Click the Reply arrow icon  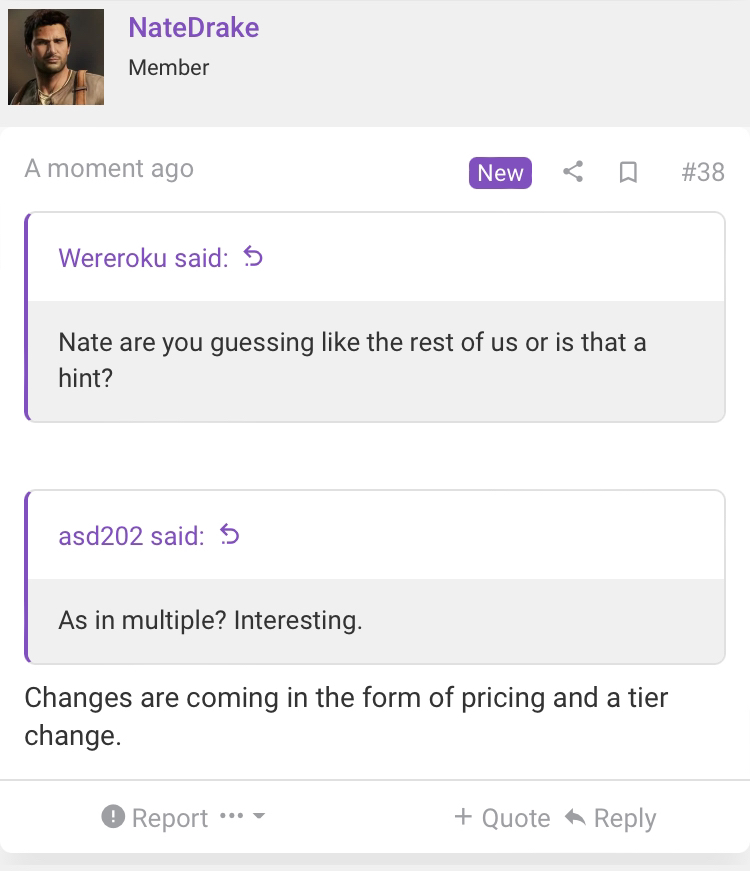click(575, 818)
